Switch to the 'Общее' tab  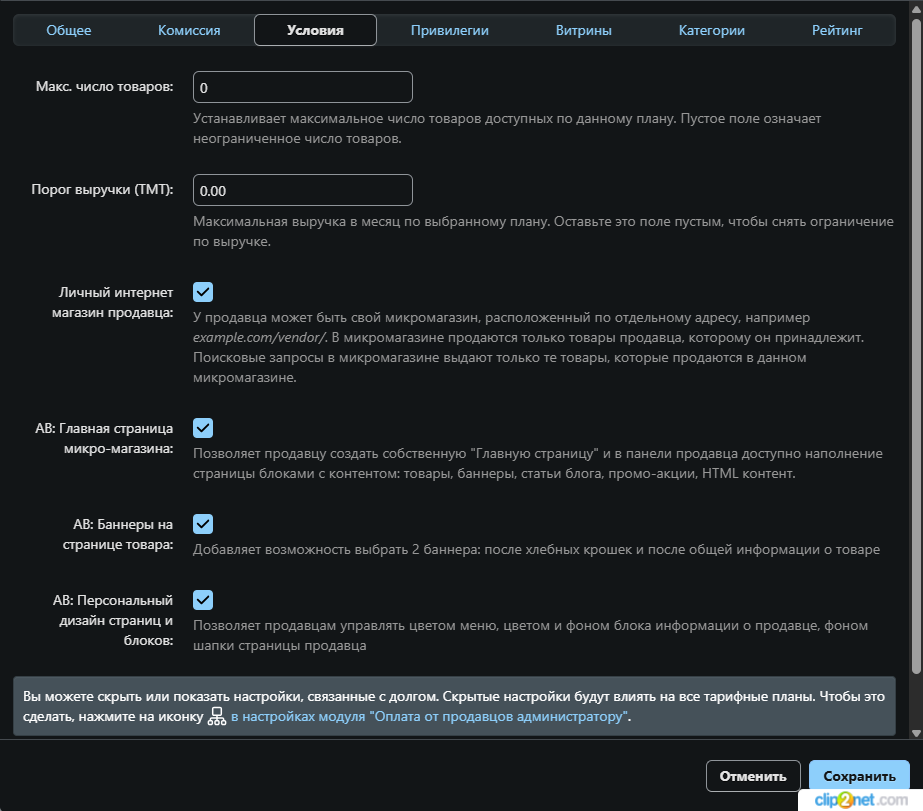[69, 30]
